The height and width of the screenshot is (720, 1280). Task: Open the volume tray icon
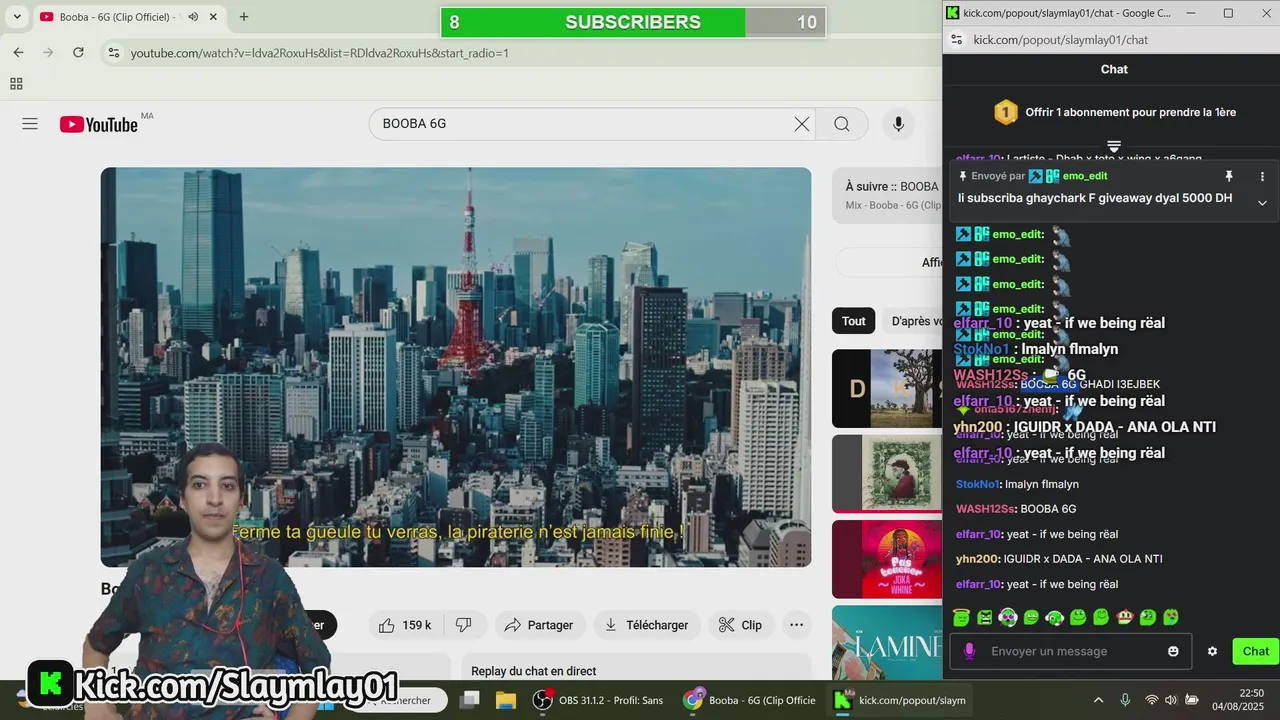(1171, 700)
